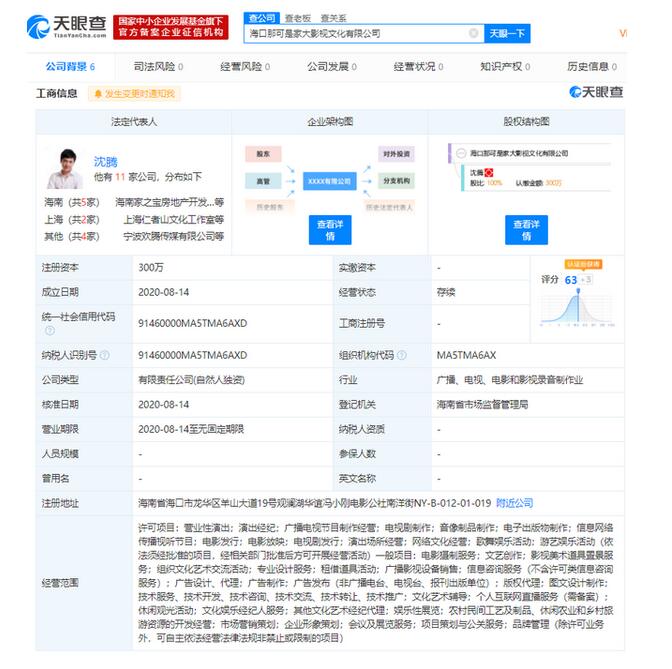Click the 附近公司 link after address

click(514, 503)
